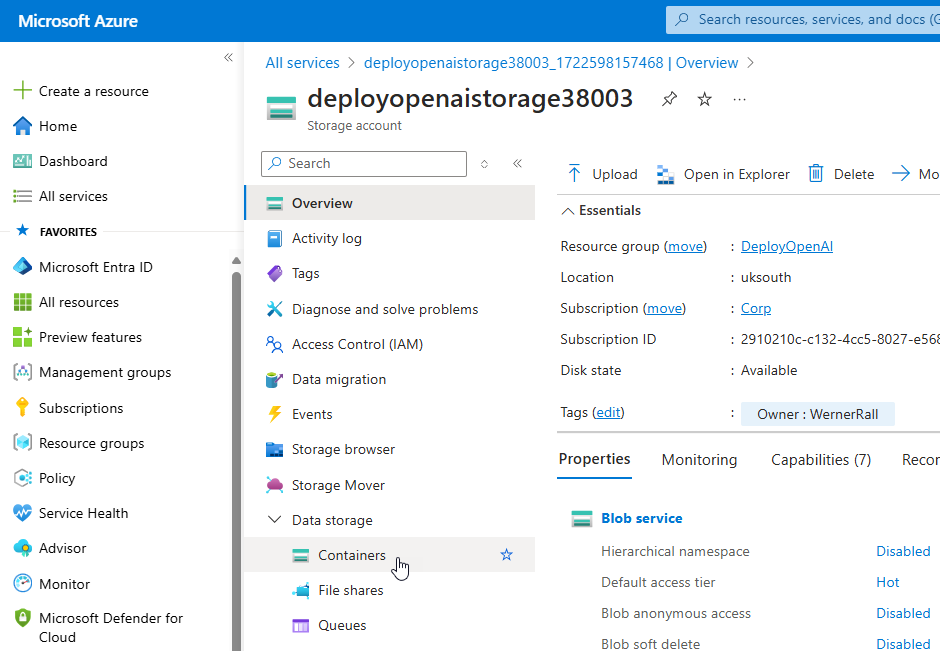Image resolution: width=940 pixels, height=651 pixels.
Task: Click the FAVORITES star header
Action: coord(23,230)
